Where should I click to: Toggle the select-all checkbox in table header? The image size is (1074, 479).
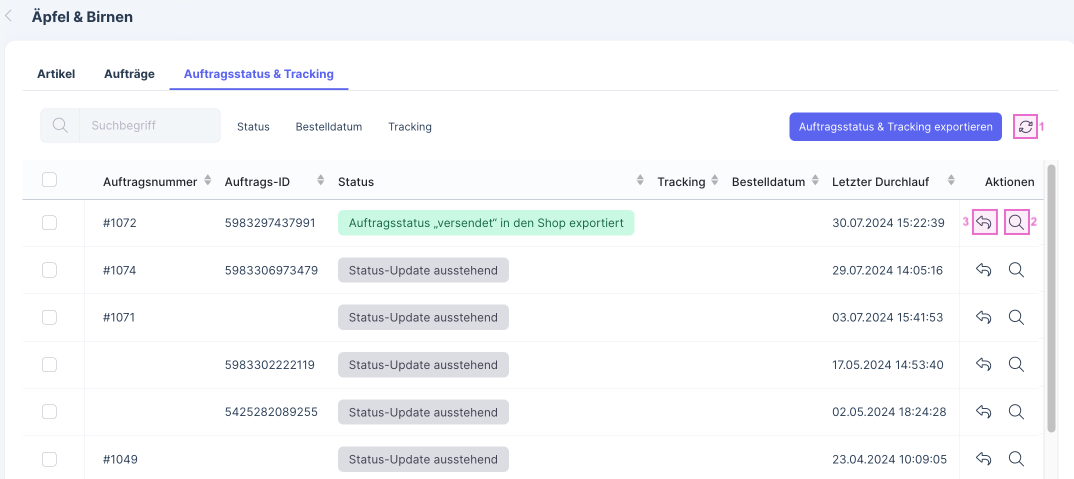pos(49,181)
